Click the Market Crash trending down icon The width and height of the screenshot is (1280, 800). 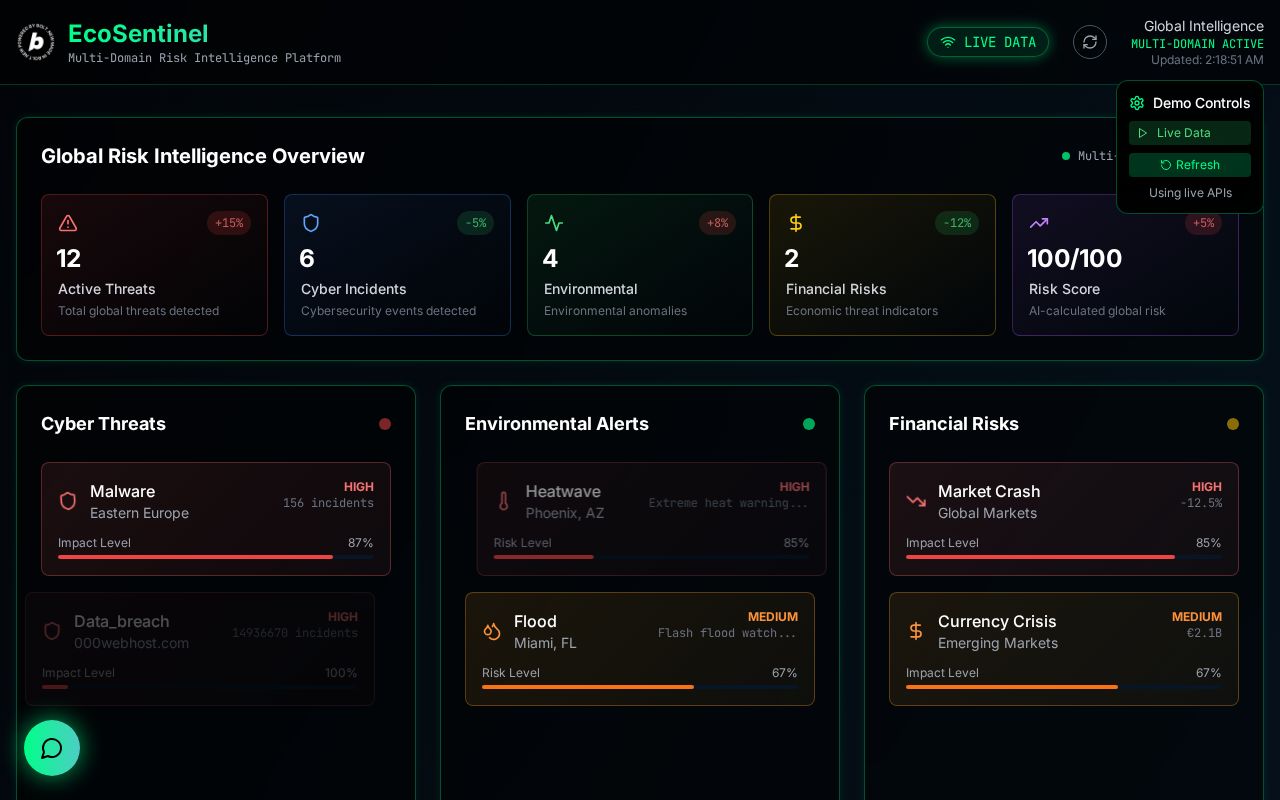point(916,501)
